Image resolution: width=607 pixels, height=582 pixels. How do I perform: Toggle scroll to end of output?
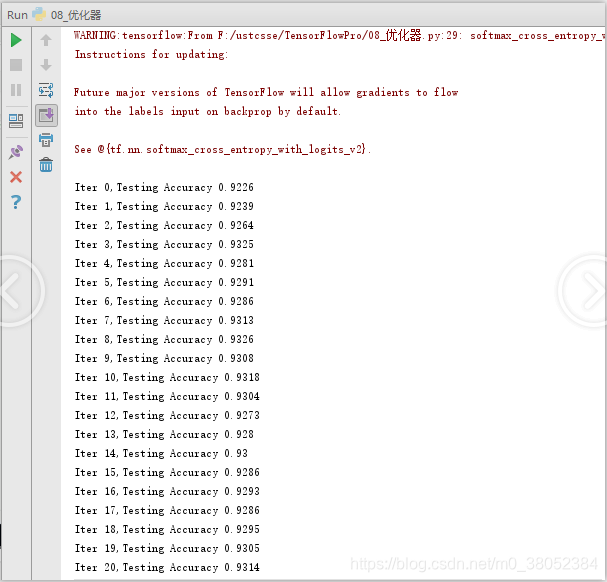pos(46,115)
